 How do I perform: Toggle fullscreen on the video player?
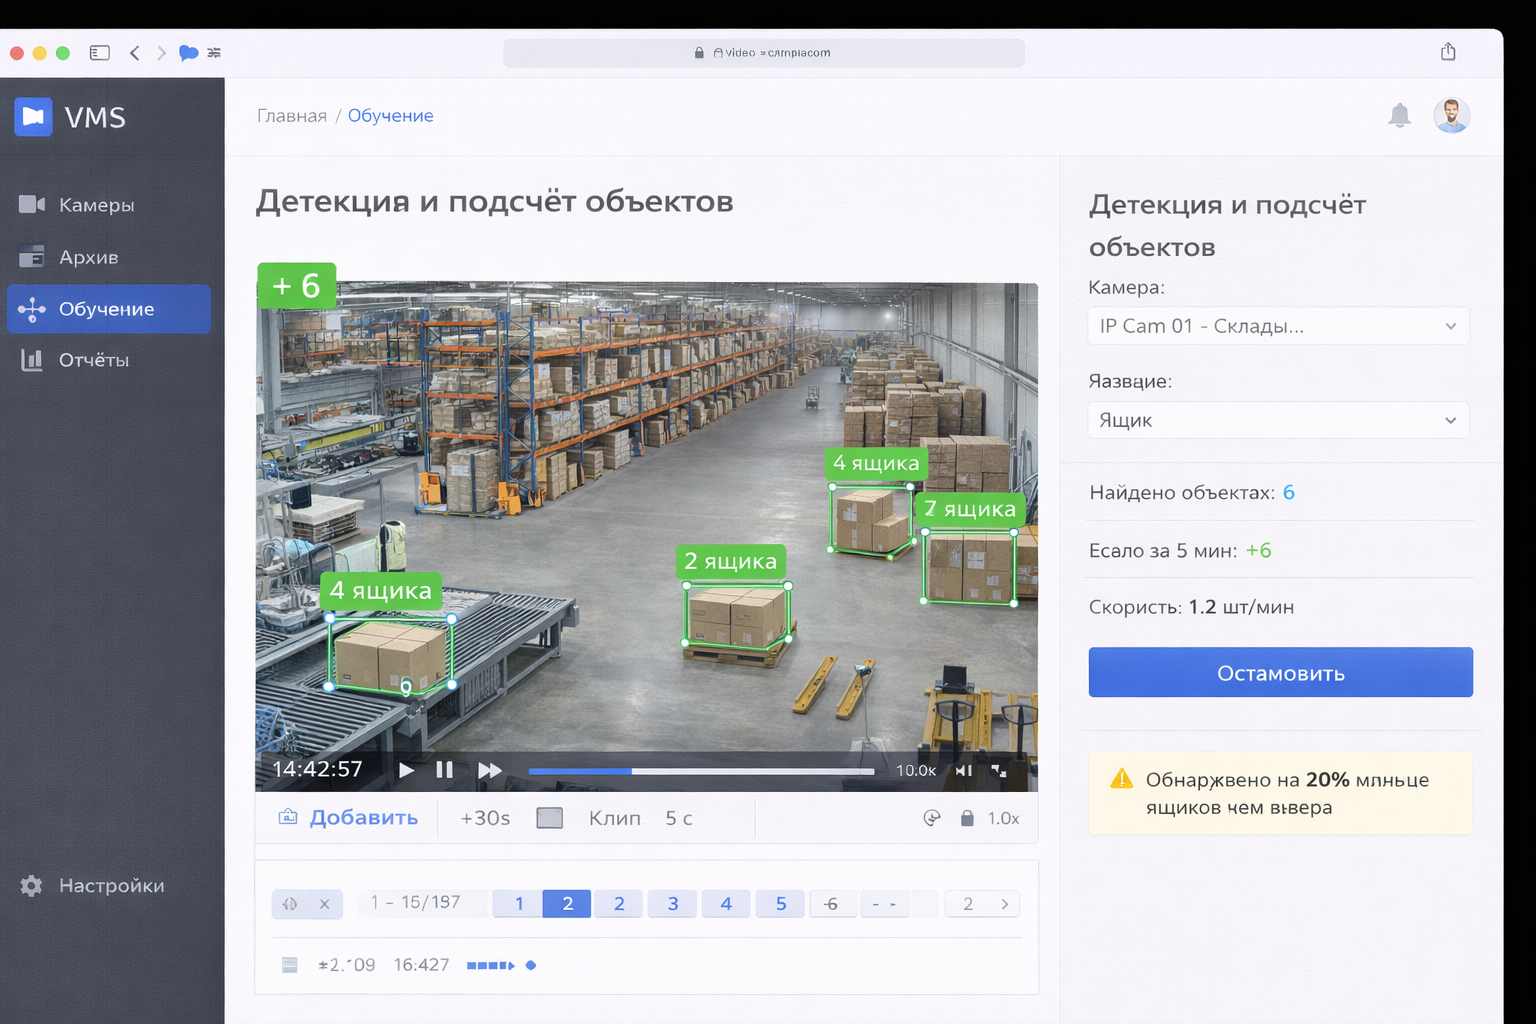(x=999, y=771)
